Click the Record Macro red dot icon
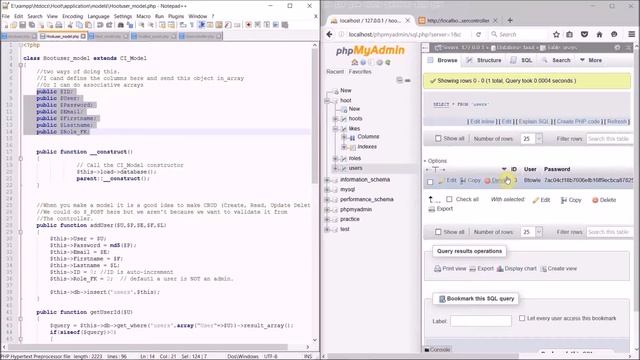 coord(248,25)
